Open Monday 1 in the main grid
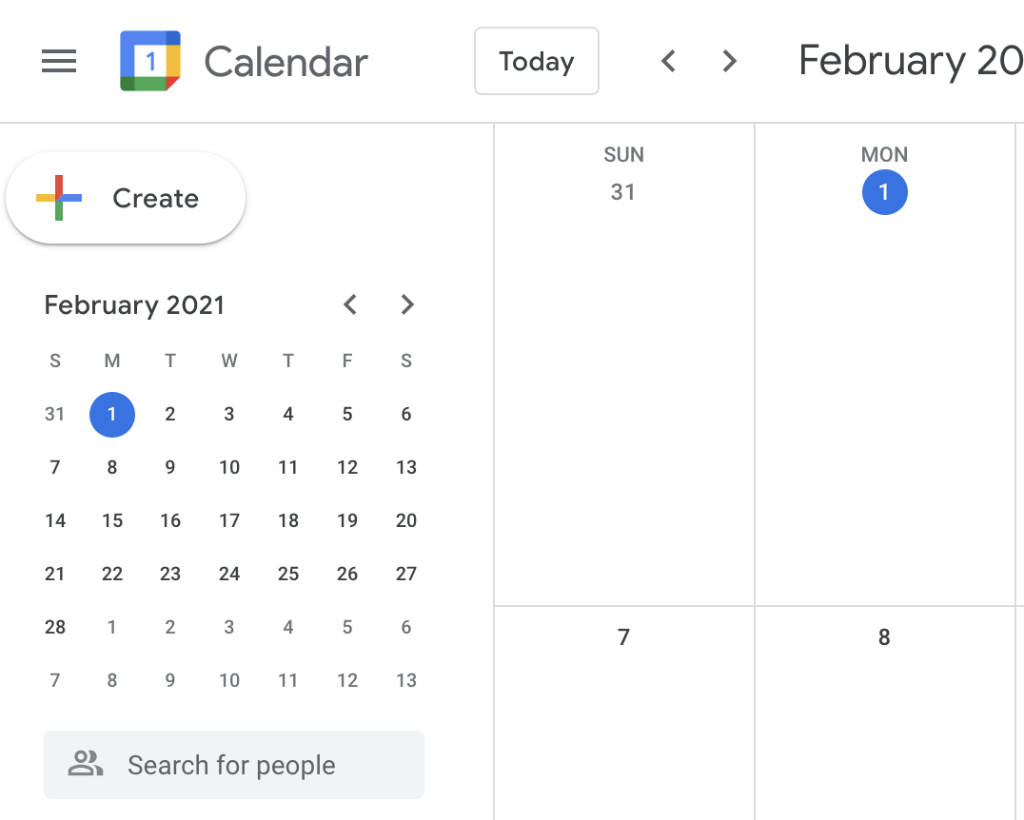This screenshot has width=1024, height=820. 884,193
